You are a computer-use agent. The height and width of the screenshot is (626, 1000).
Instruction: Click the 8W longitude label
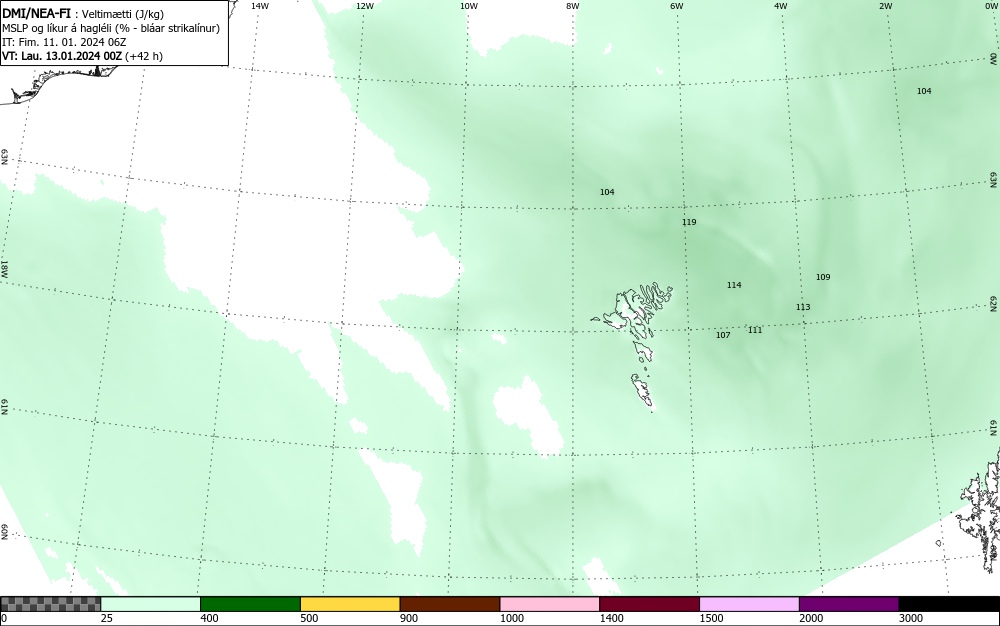pyautogui.click(x=573, y=6)
